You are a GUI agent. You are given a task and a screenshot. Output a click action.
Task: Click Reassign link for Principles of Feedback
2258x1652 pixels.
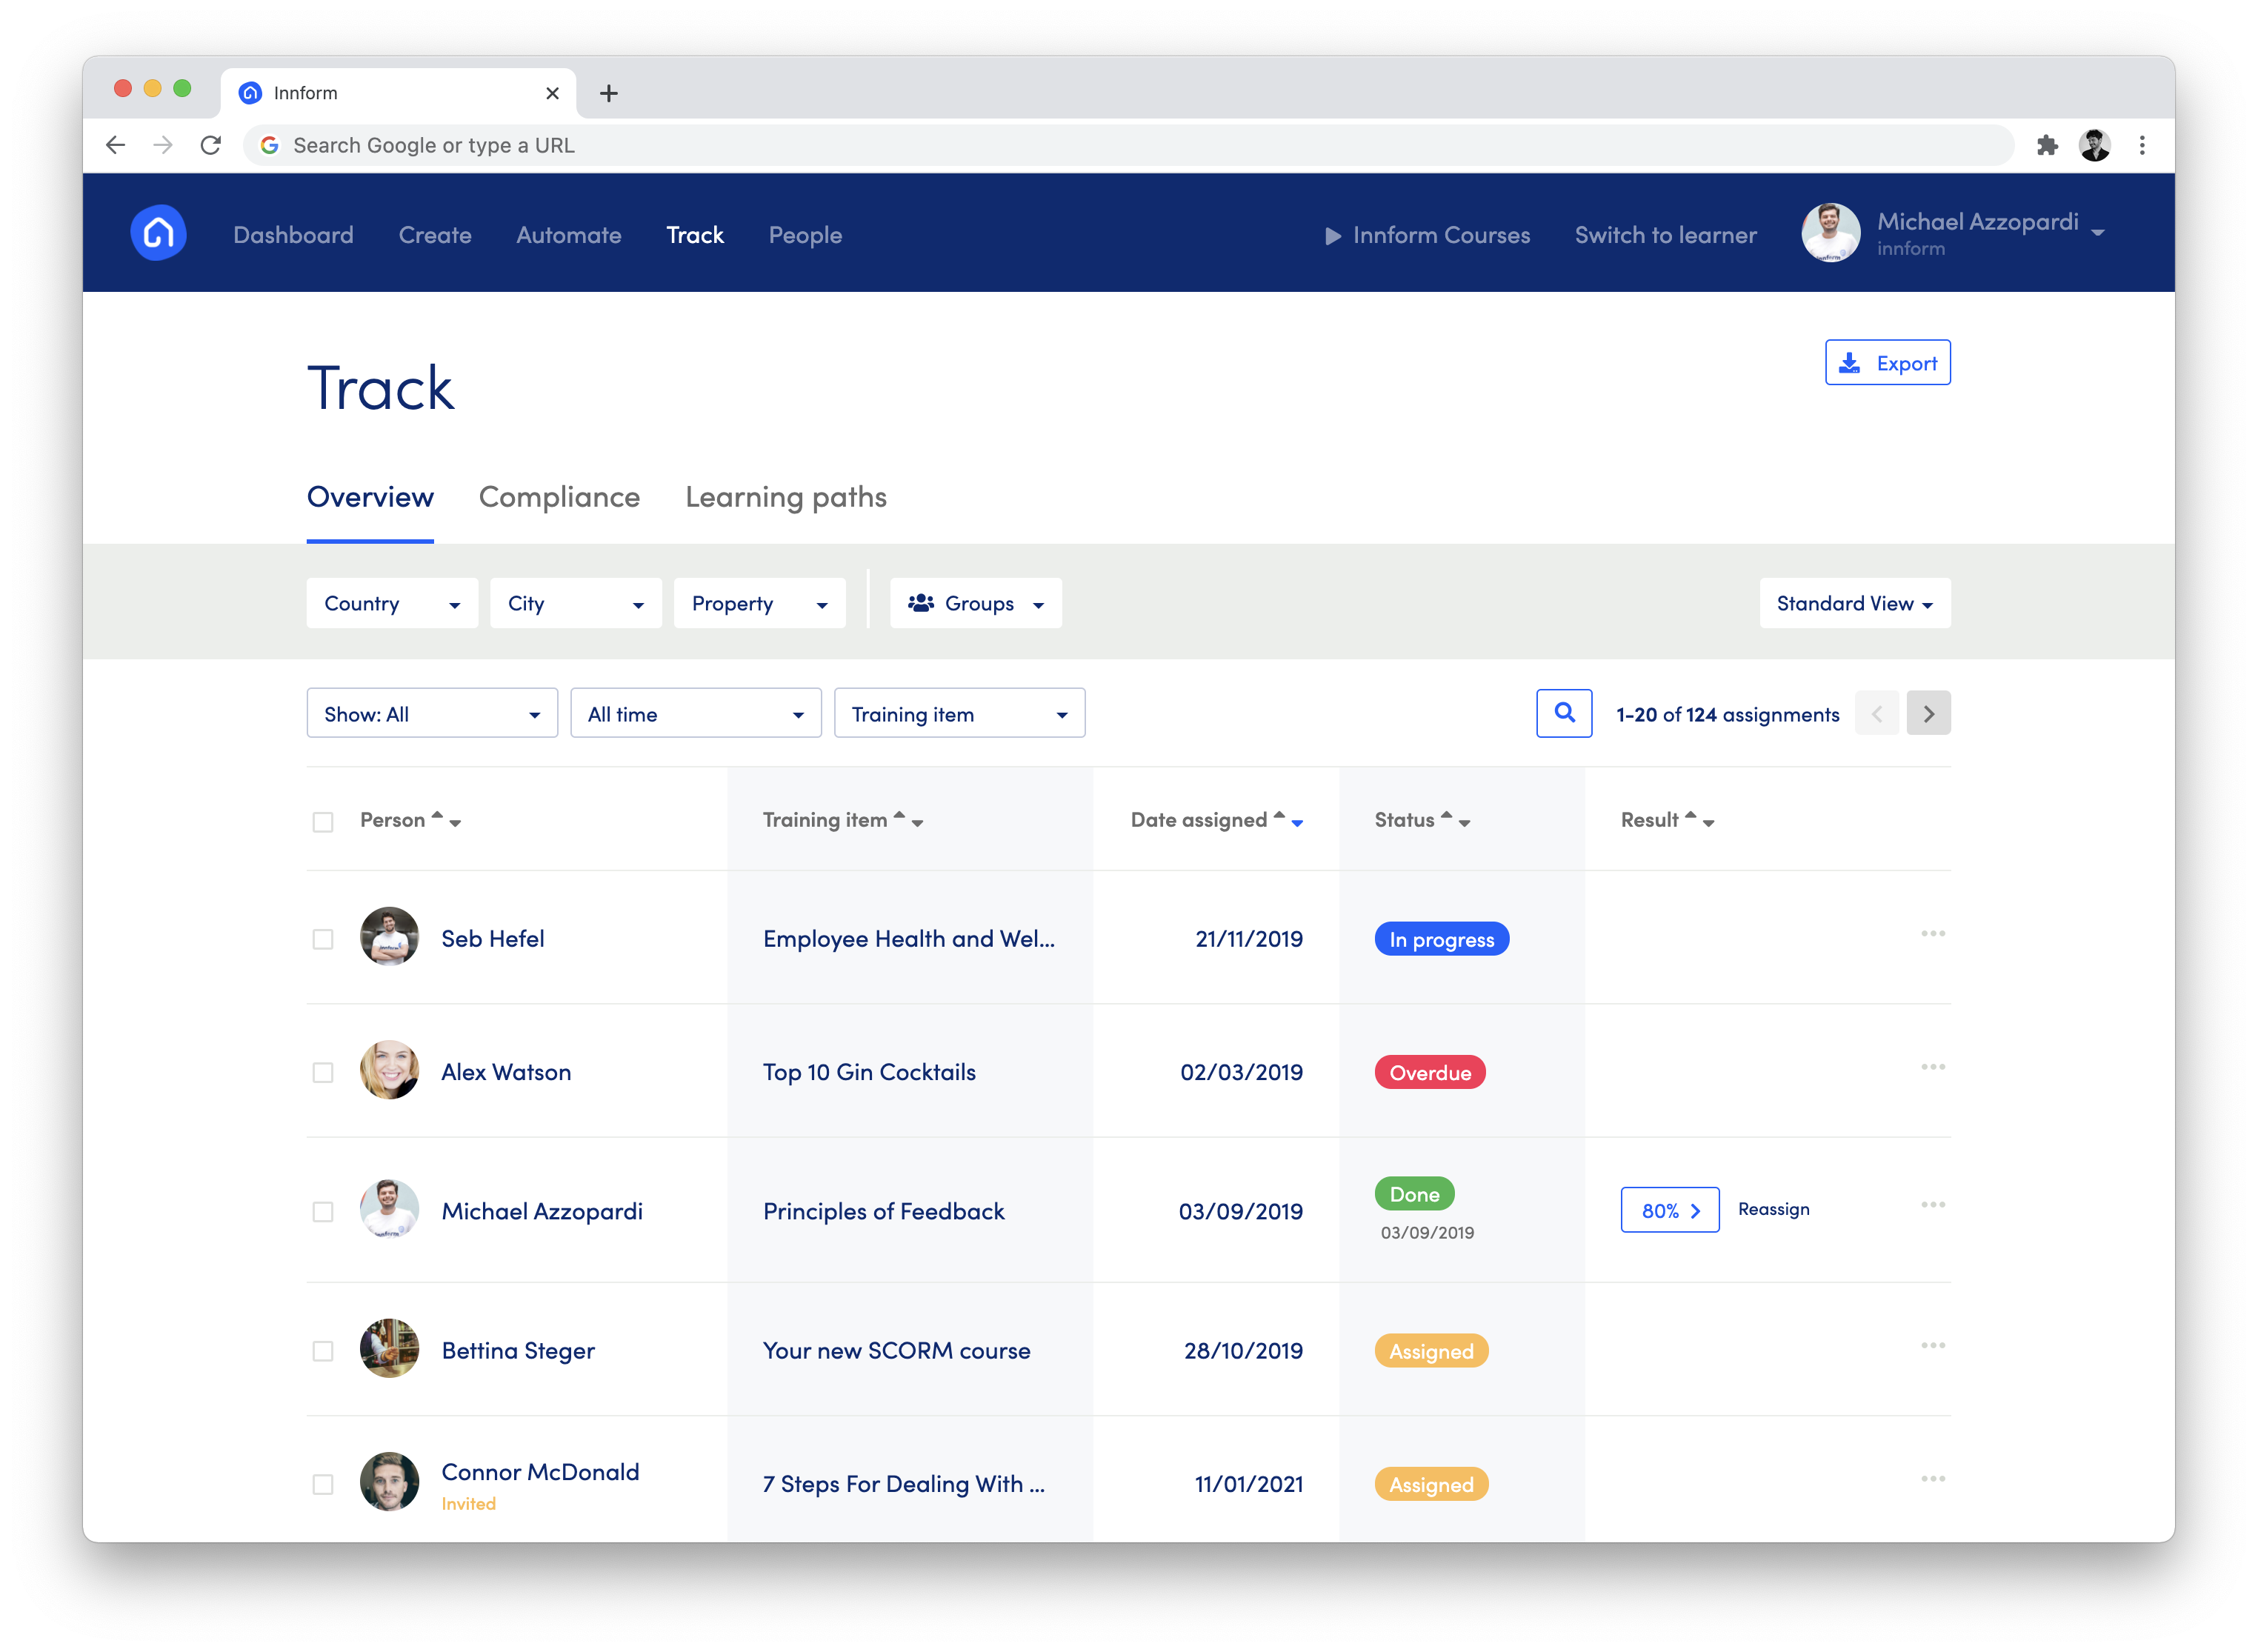click(1773, 1209)
